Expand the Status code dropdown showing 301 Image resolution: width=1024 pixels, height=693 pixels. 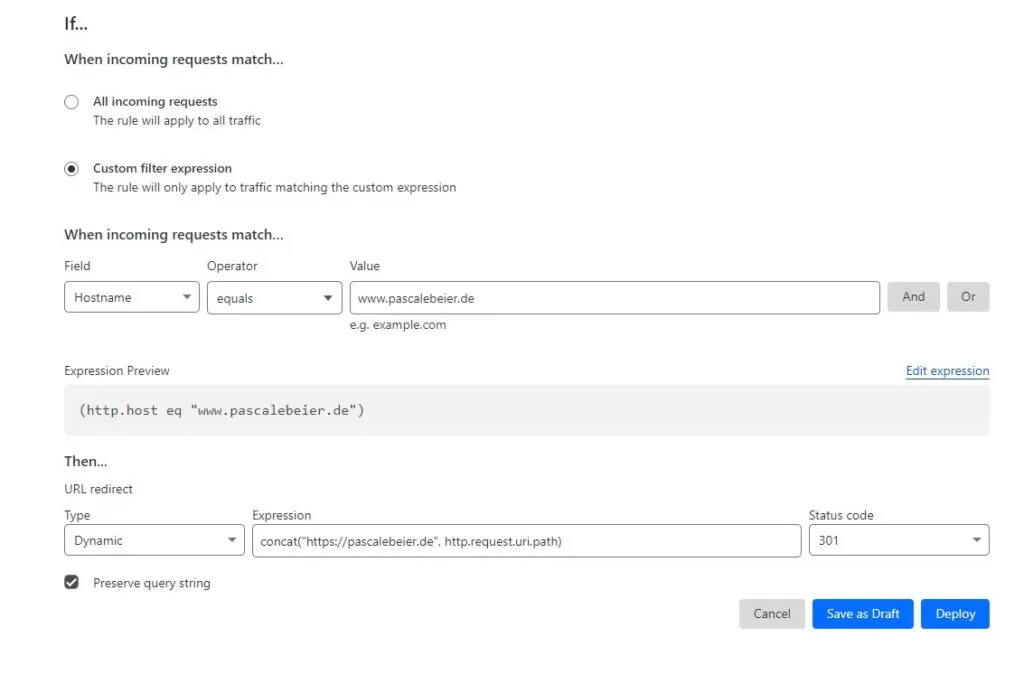(898, 541)
